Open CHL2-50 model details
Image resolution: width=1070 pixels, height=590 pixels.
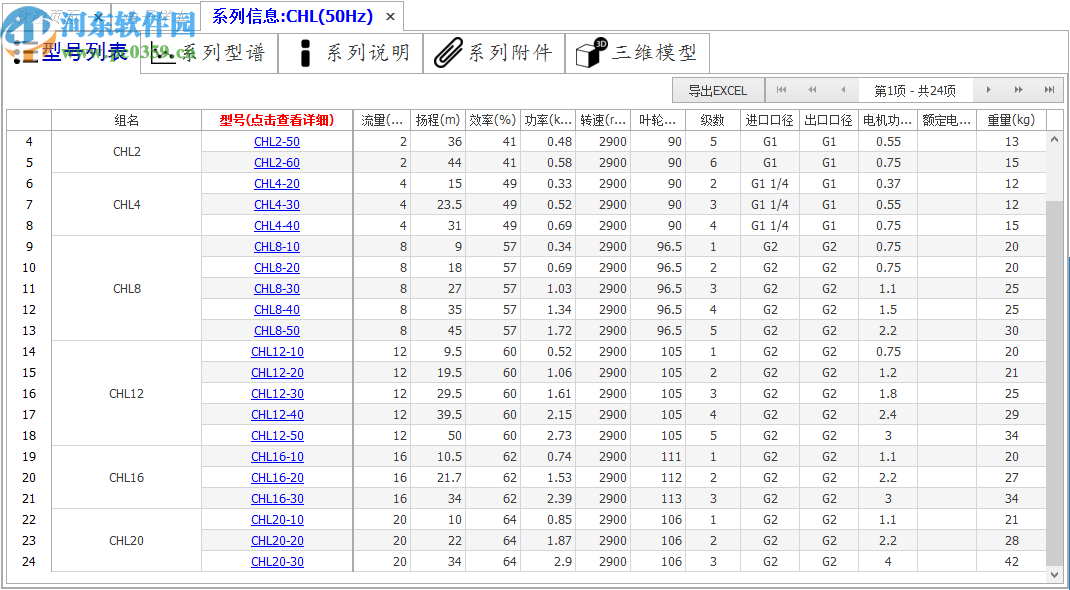point(277,141)
